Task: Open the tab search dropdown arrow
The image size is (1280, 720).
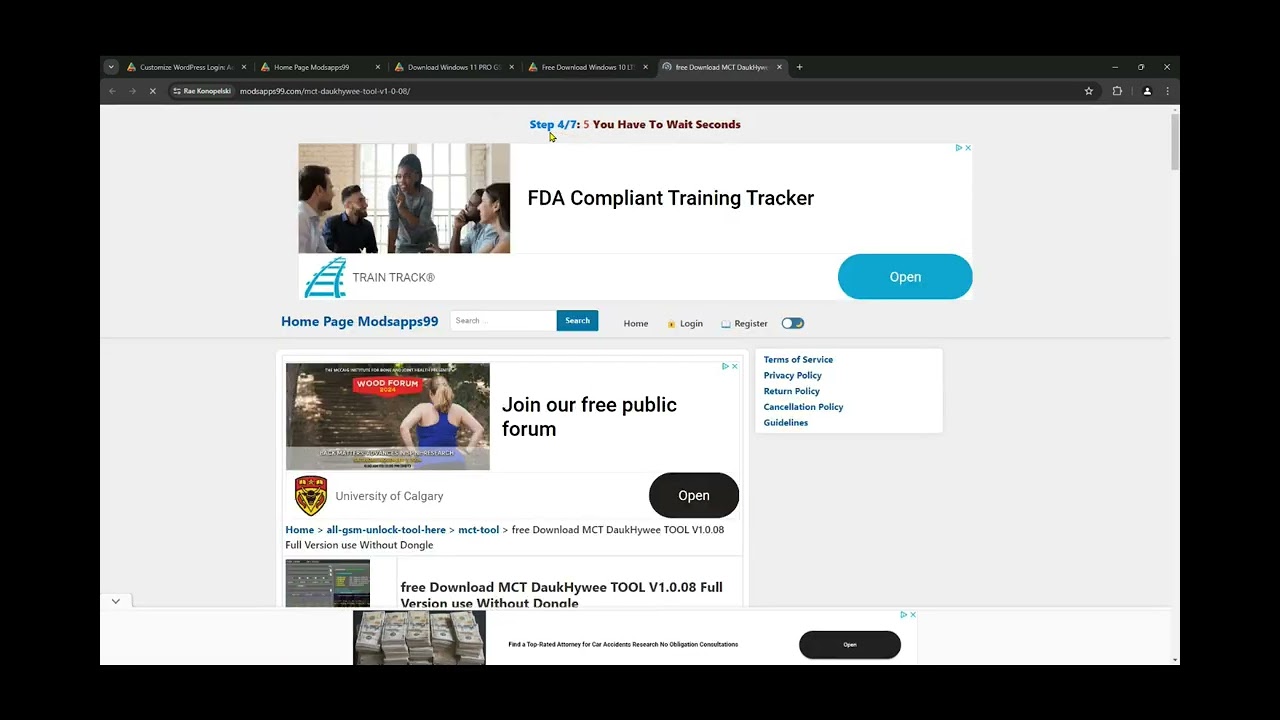Action: coord(111,67)
